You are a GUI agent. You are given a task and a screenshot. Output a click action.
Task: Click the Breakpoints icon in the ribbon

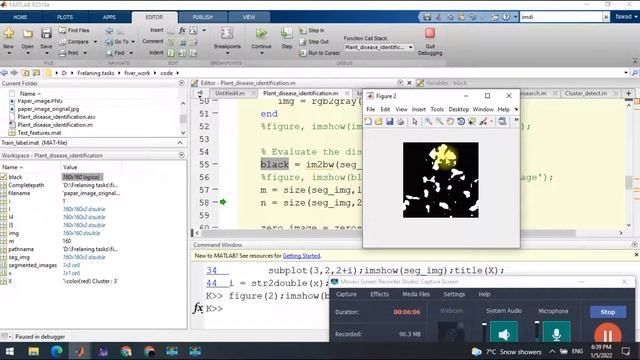[227, 34]
